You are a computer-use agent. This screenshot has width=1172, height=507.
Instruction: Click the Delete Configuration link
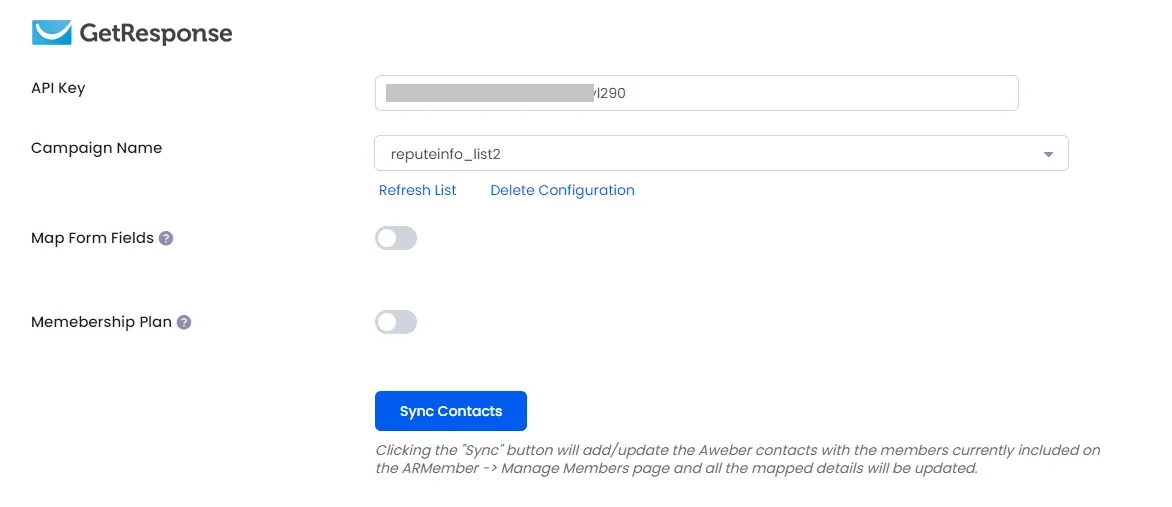[x=562, y=190]
